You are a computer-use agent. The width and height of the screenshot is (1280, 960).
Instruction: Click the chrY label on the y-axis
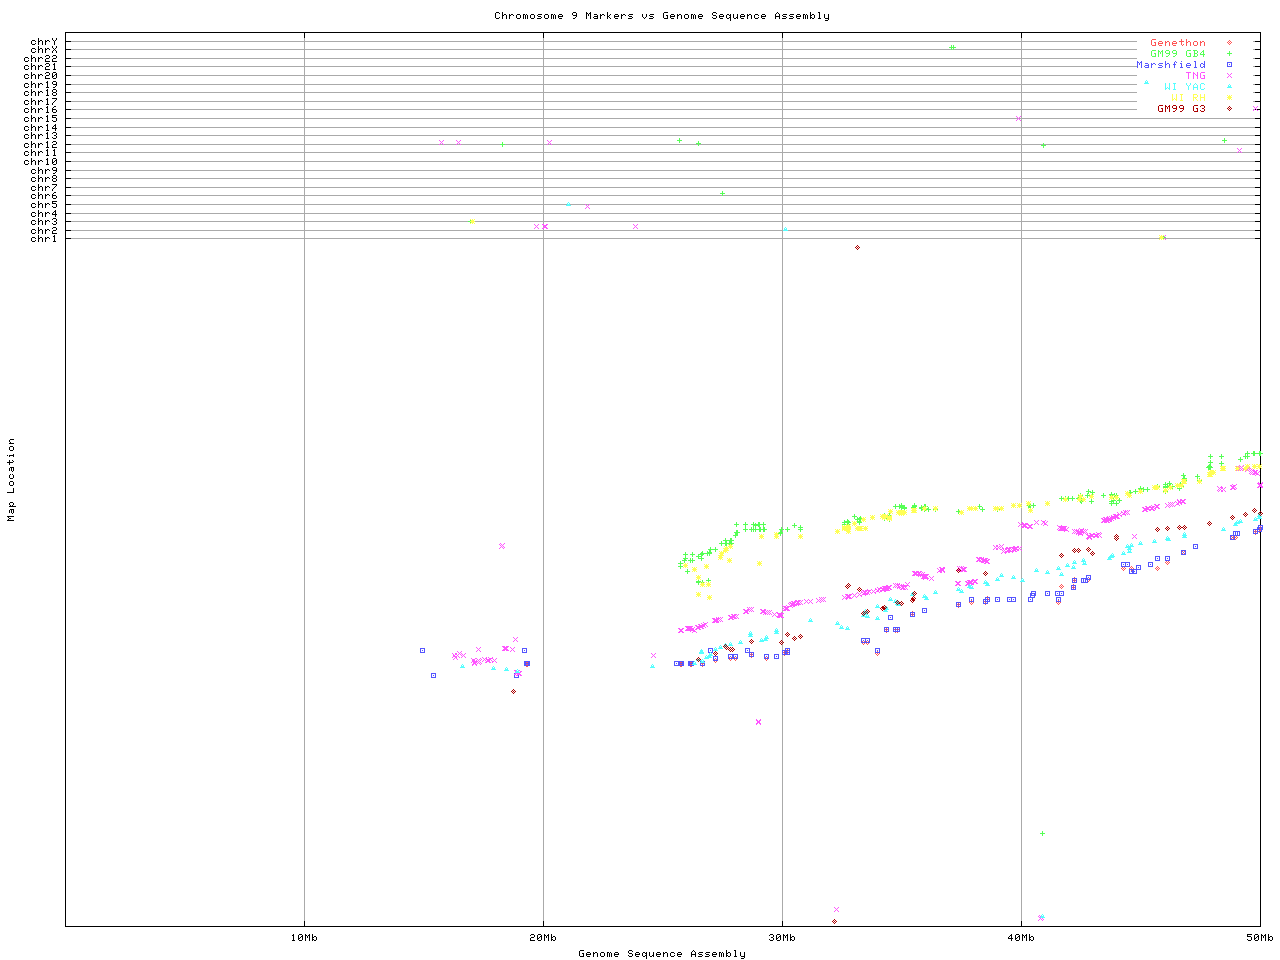click(44, 42)
